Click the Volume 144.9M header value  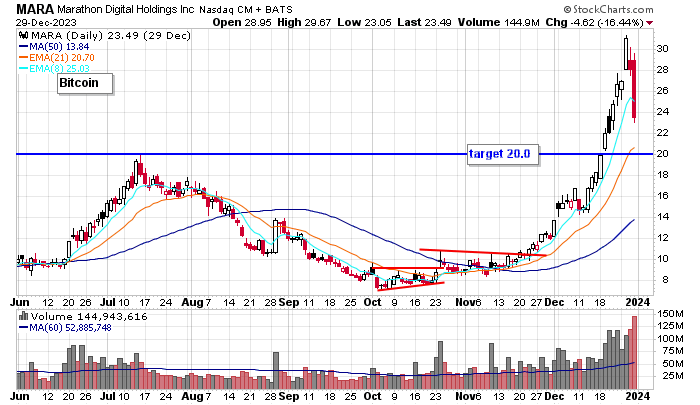[498, 22]
